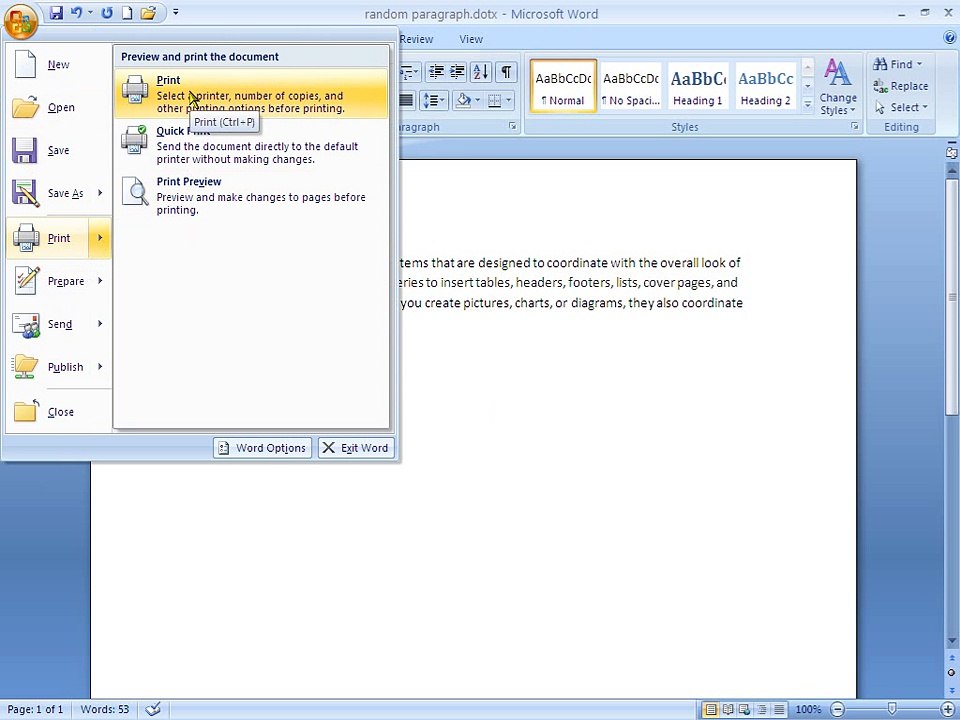960x720 pixels.
Task: Click the Print item in left menu
Action: (48, 238)
